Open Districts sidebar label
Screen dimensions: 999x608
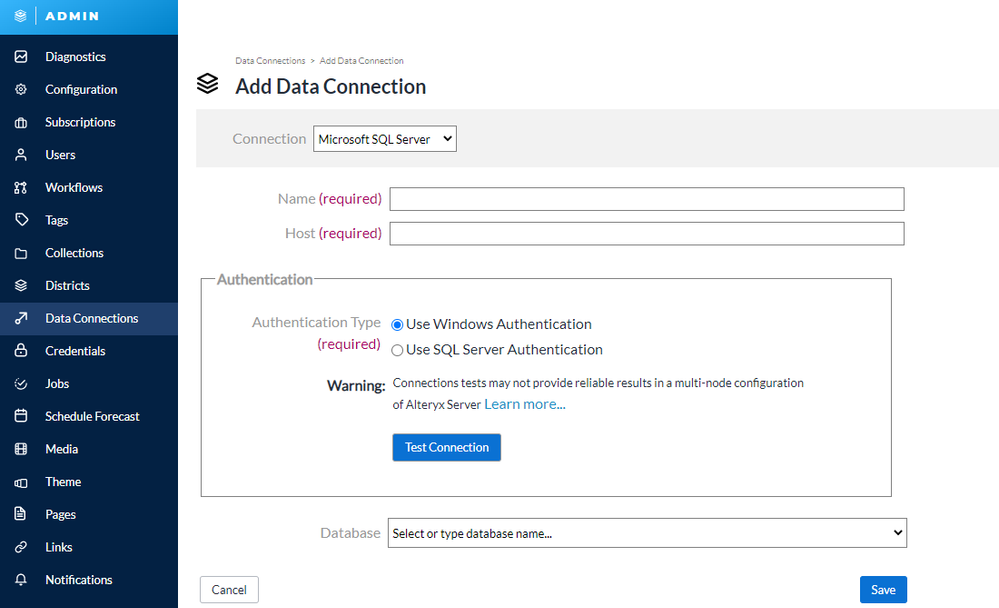(x=67, y=286)
